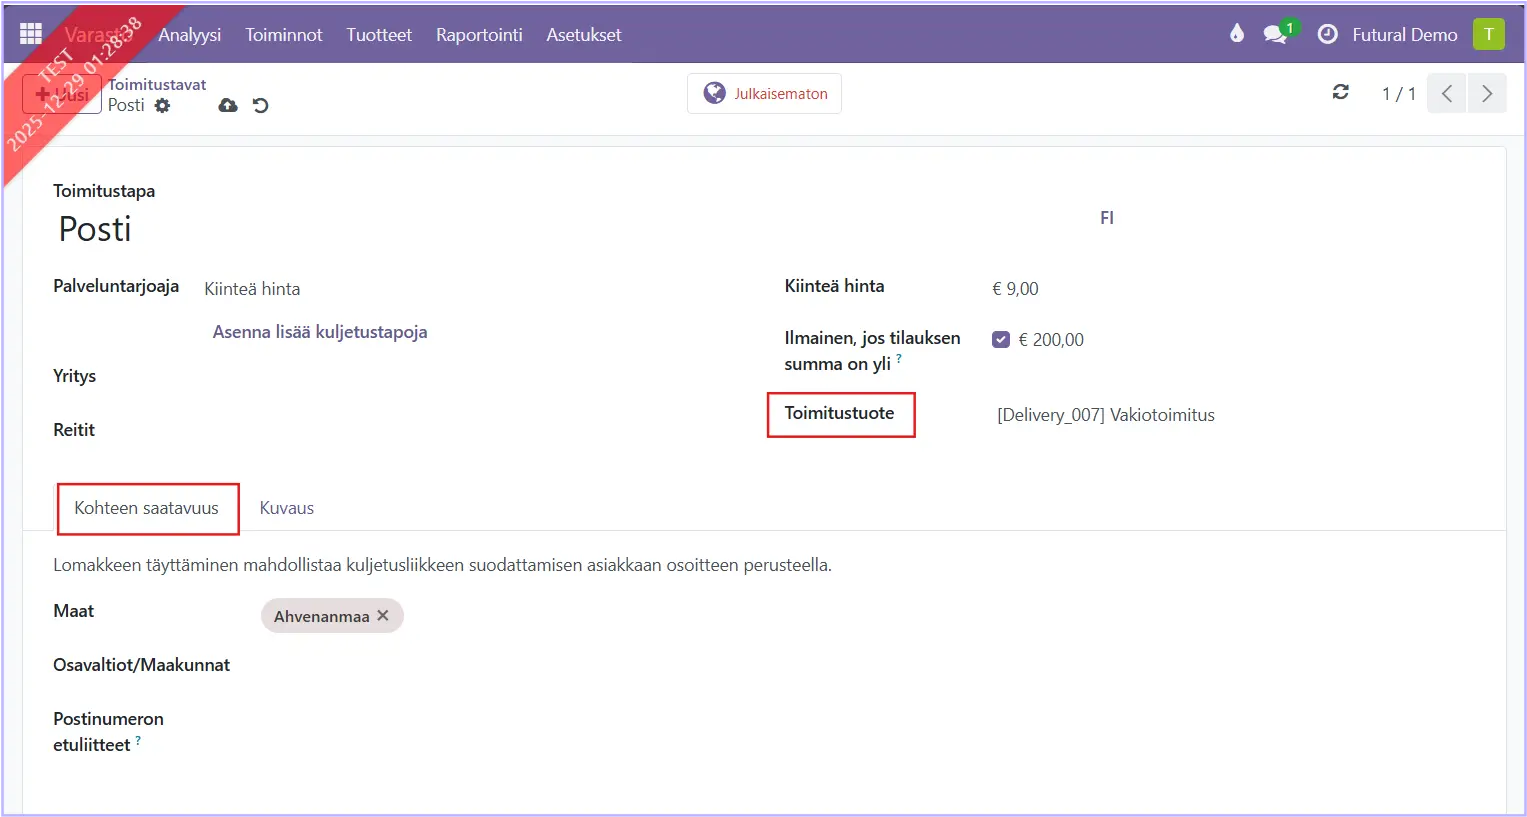Go to the previous record arrow
The width and height of the screenshot is (1527, 817).
[x=1447, y=93]
